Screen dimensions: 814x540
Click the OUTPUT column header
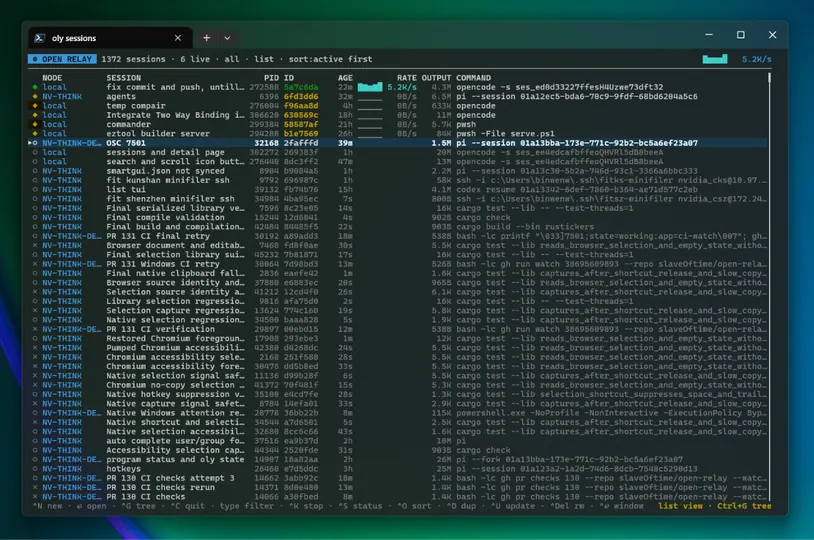point(436,78)
